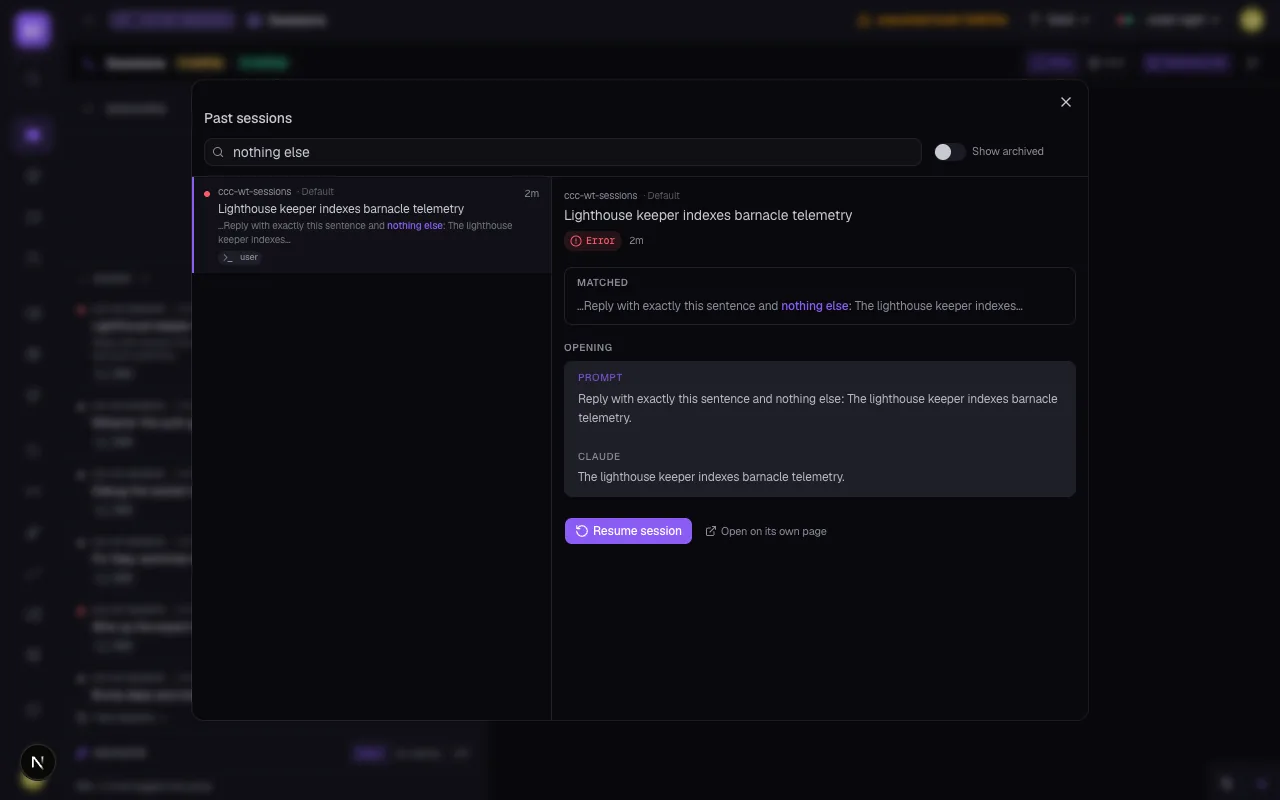The width and height of the screenshot is (1280, 800).
Task: Click the external-link icon beside Open on its own page
Action: pyautogui.click(x=711, y=531)
